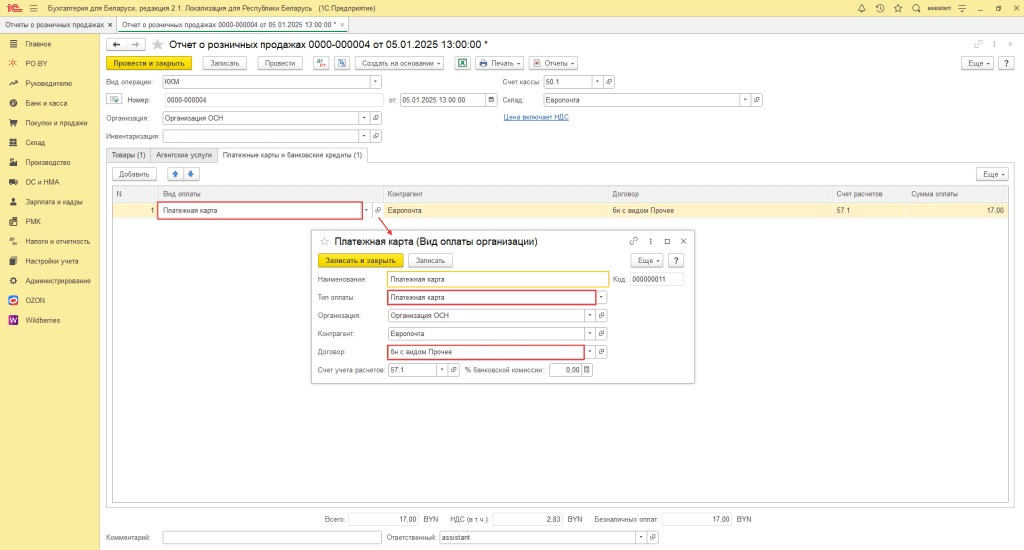Click Добавить button above table
This screenshot has width=1024, height=550.
click(x=134, y=174)
